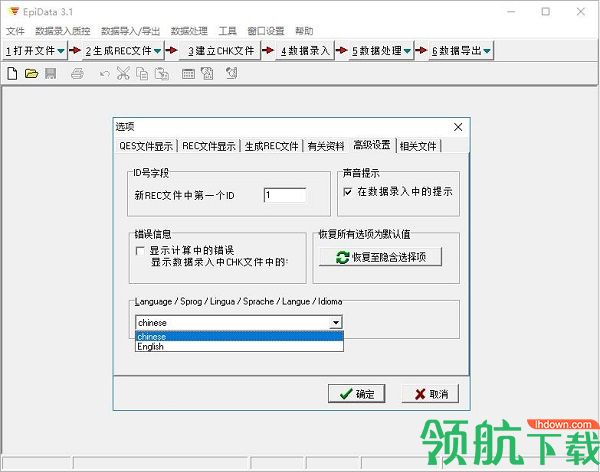Click 恢复至隐含选择项 restore defaults button

coord(381,257)
